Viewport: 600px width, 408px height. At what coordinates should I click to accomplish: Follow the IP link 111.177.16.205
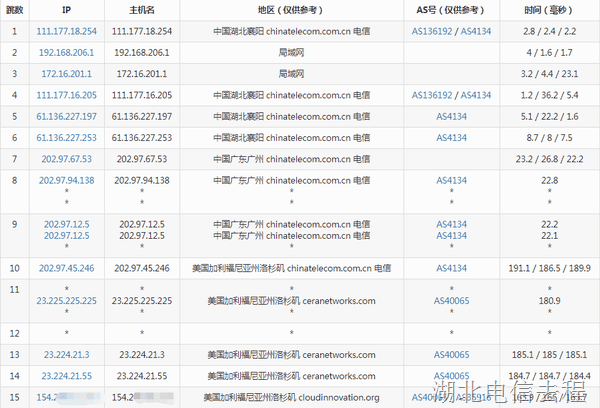tap(67, 95)
